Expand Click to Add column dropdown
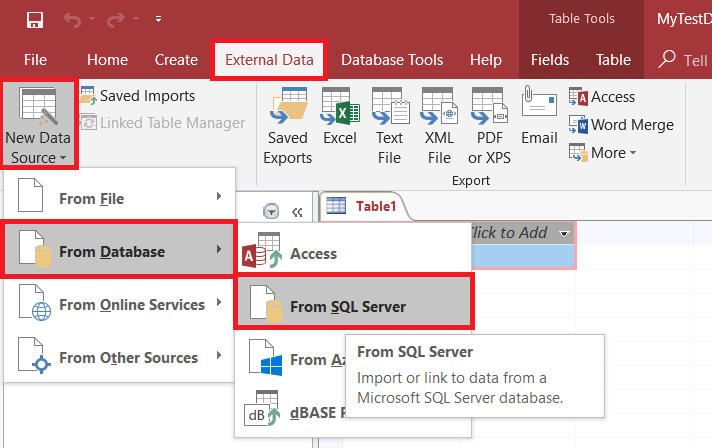 coord(565,233)
